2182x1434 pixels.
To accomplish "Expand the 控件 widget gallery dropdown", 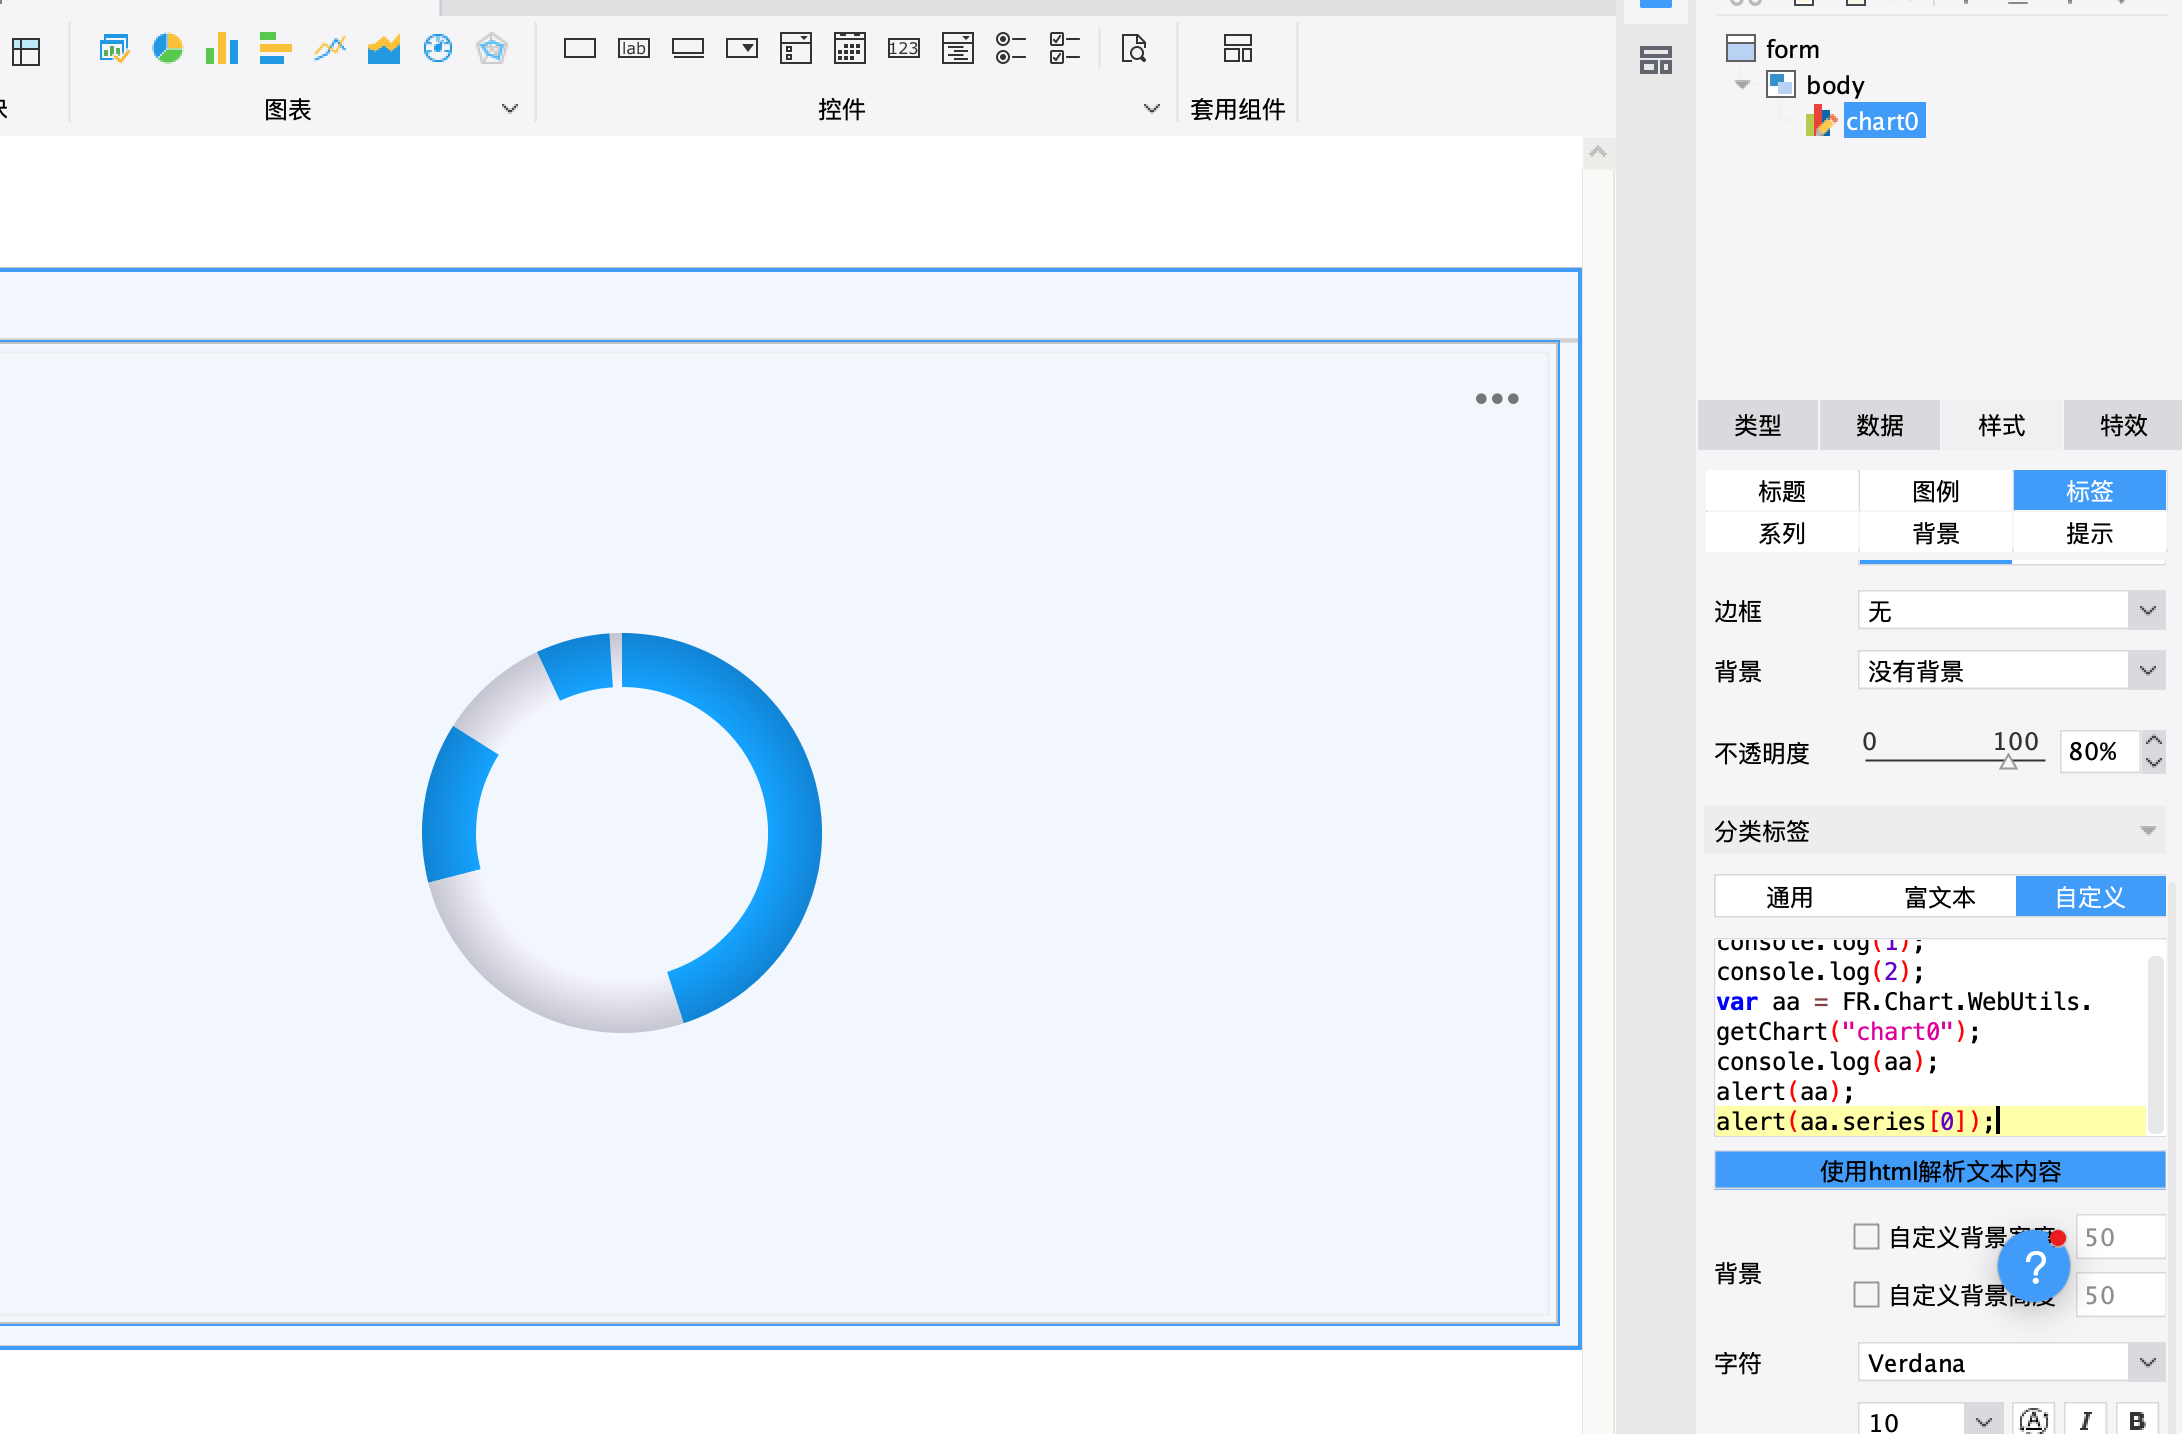I will (1152, 108).
